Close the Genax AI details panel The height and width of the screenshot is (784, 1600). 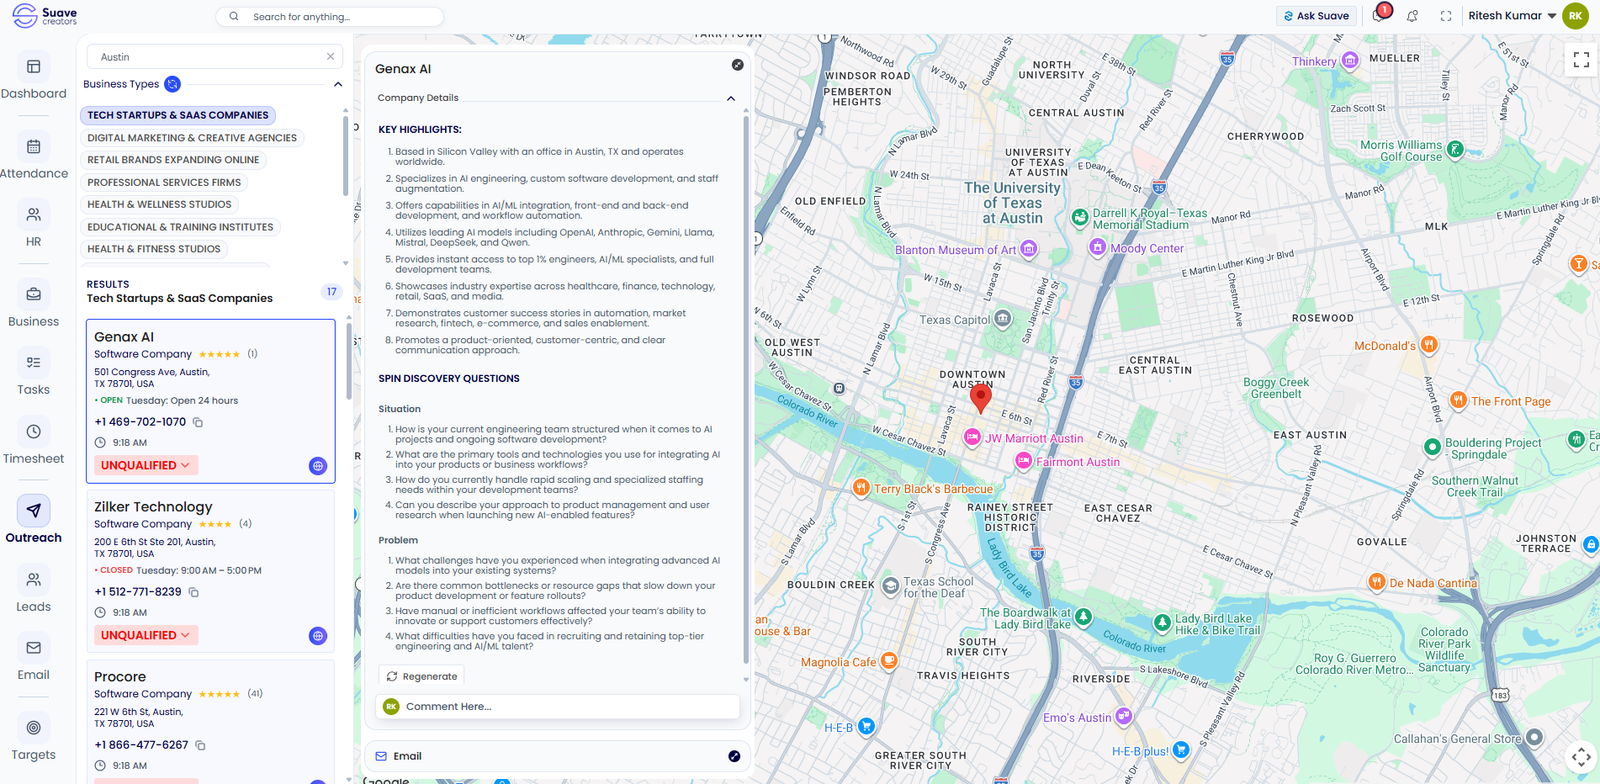(x=738, y=65)
